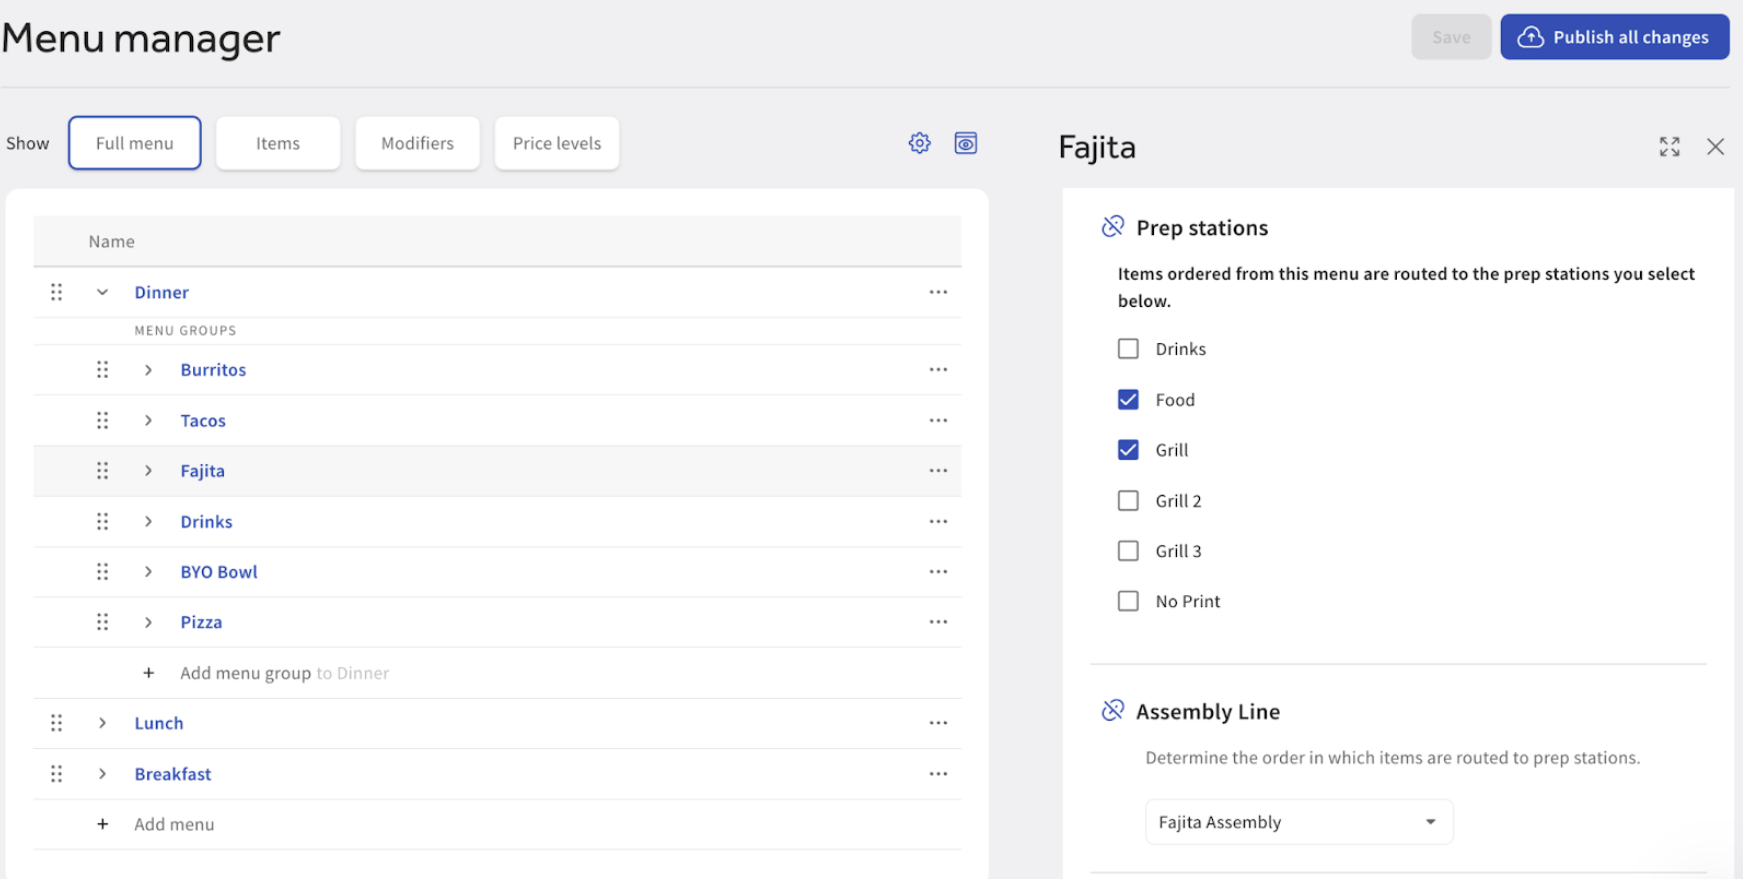Open the three-dot options for Burritos

[937, 370]
